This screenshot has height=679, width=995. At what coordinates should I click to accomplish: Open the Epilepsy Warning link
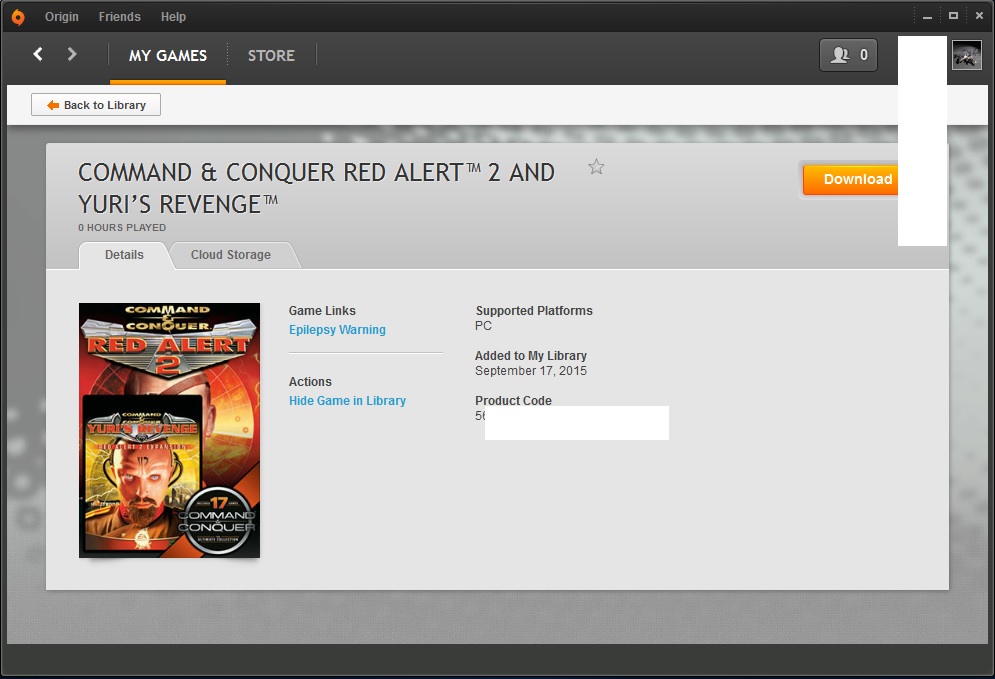click(337, 329)
